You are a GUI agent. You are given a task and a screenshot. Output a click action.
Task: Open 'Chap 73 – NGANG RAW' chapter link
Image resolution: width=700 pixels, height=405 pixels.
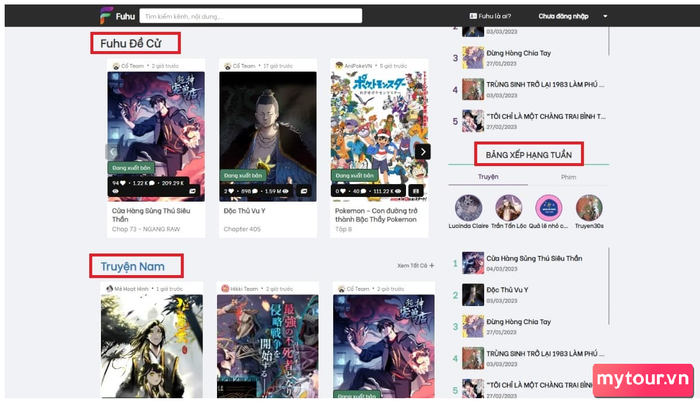pyautogui.click(x=146, y=229)
